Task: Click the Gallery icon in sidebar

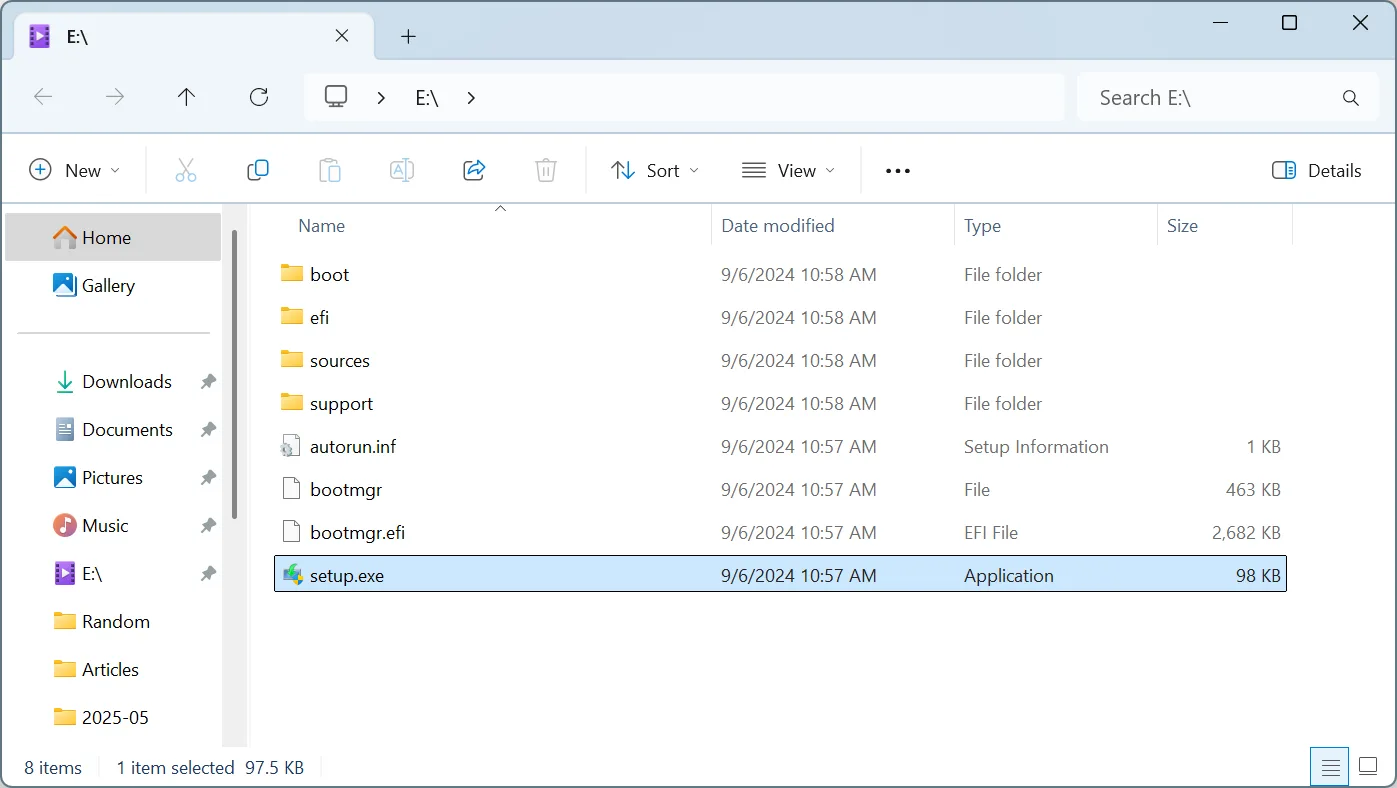Action: [65, 285]
